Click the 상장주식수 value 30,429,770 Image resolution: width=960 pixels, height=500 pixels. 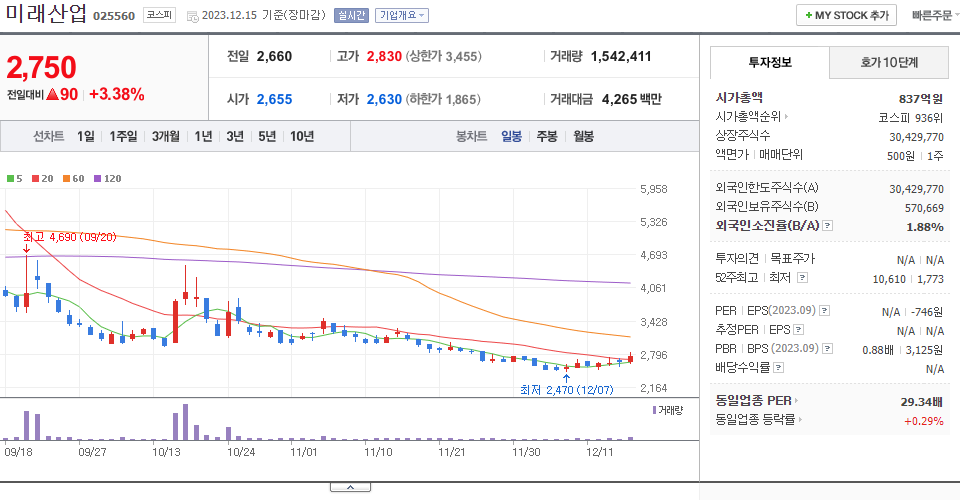coord(917,136)
